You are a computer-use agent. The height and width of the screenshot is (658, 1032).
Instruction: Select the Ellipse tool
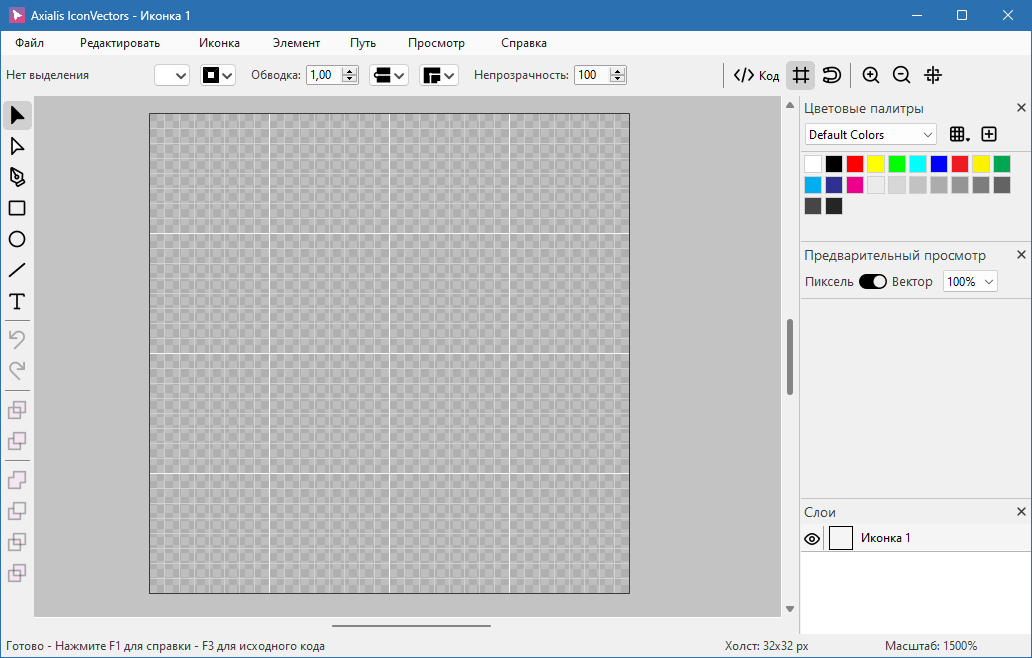17,239
